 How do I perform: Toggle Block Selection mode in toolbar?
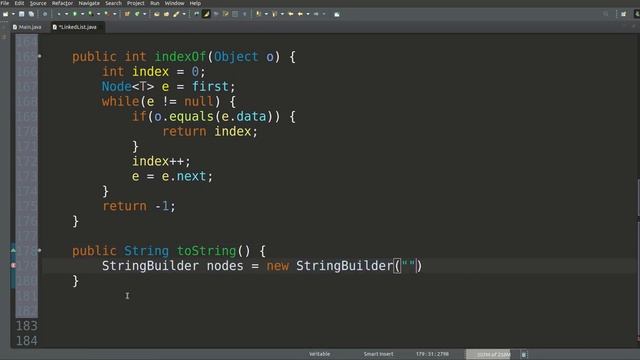coord(216,14)
